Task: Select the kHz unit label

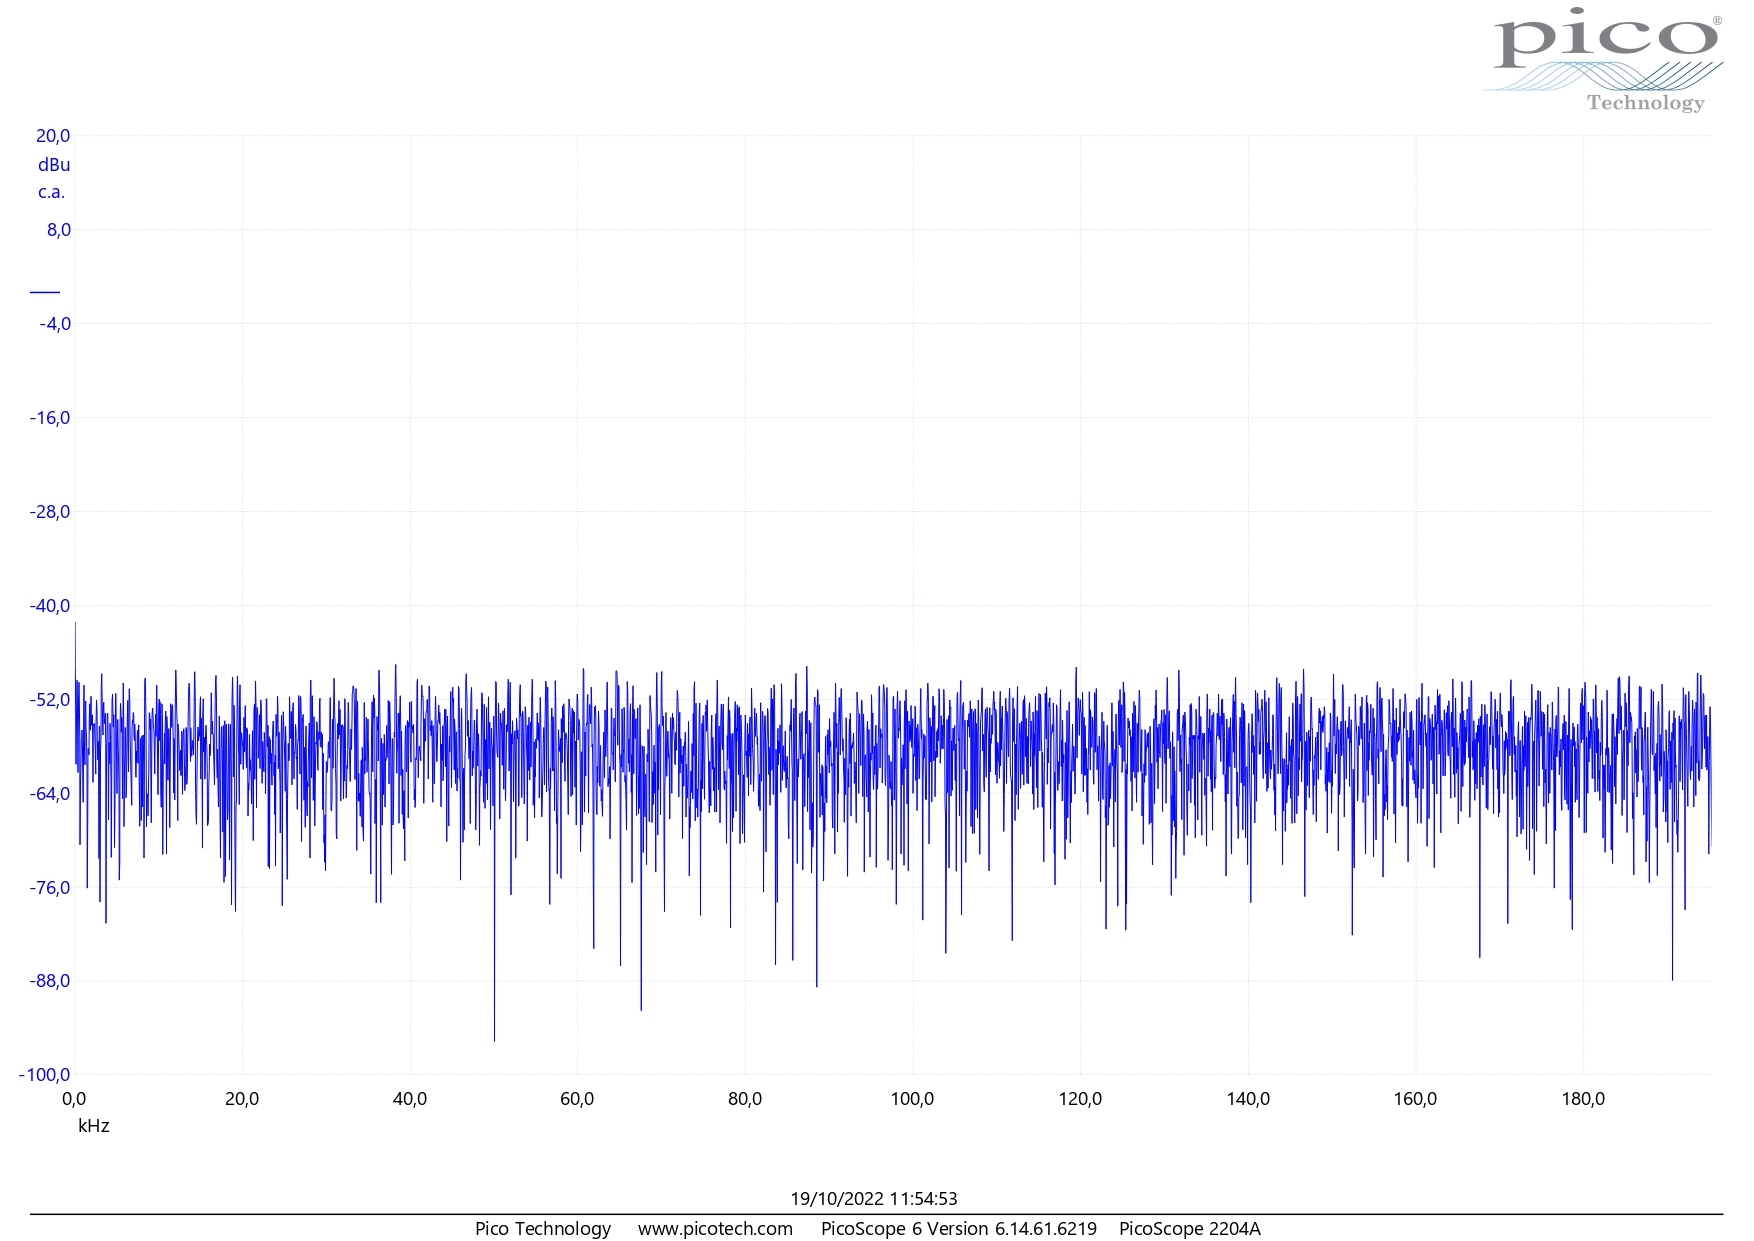Action: click(x=94, y=1126)
